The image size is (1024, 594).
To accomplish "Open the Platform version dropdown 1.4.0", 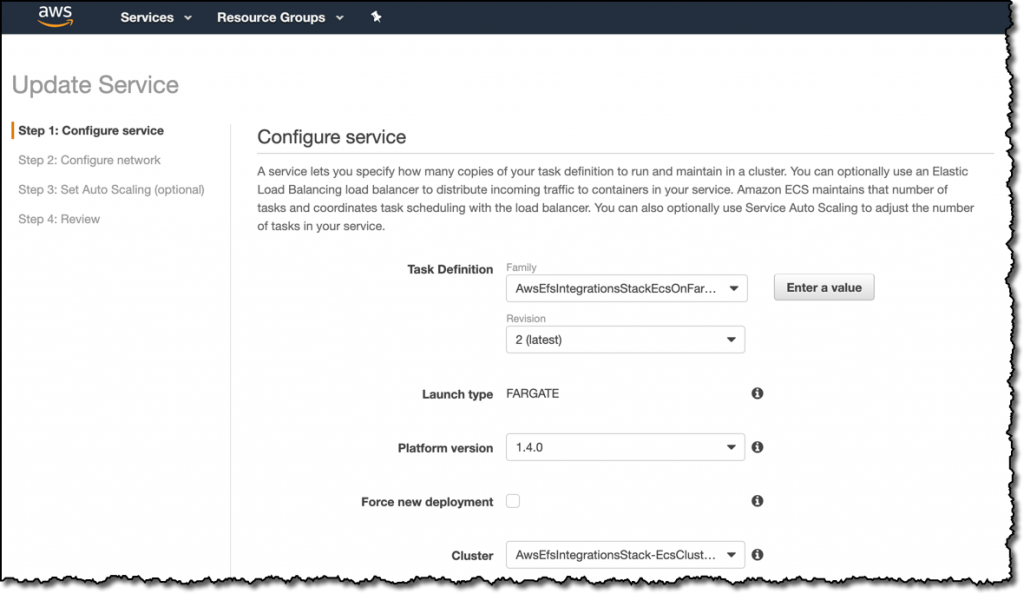I will coord(625,447).
